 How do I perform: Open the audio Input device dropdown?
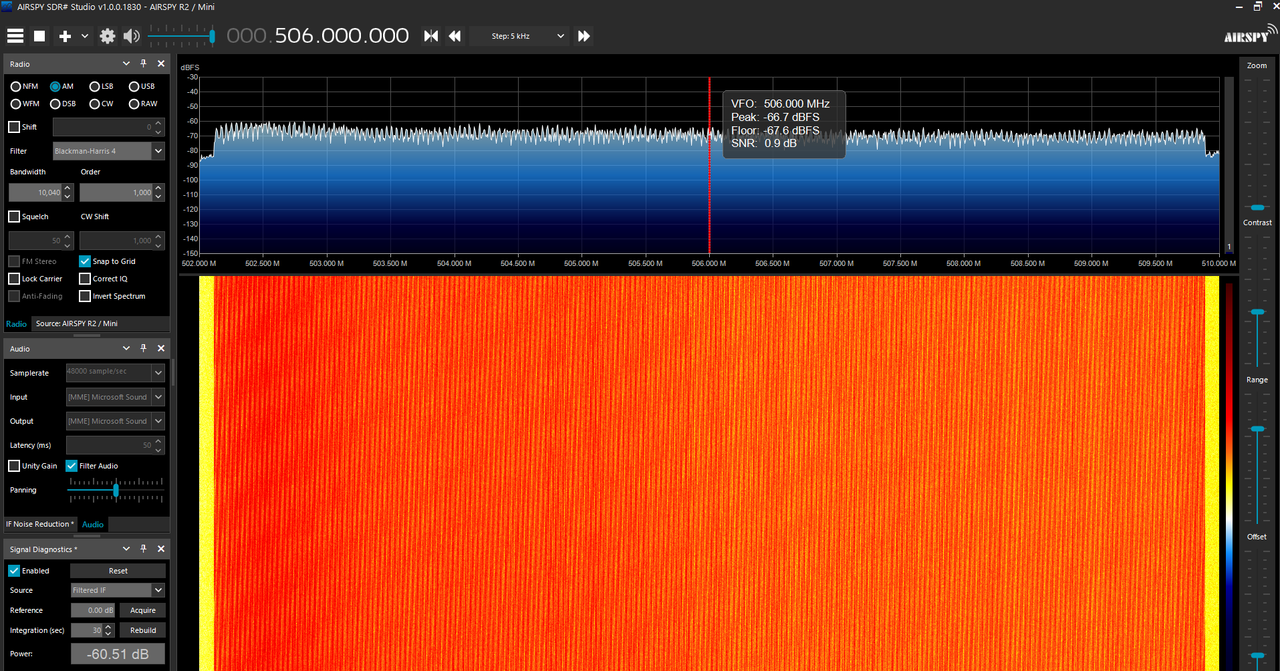(115, 397)
